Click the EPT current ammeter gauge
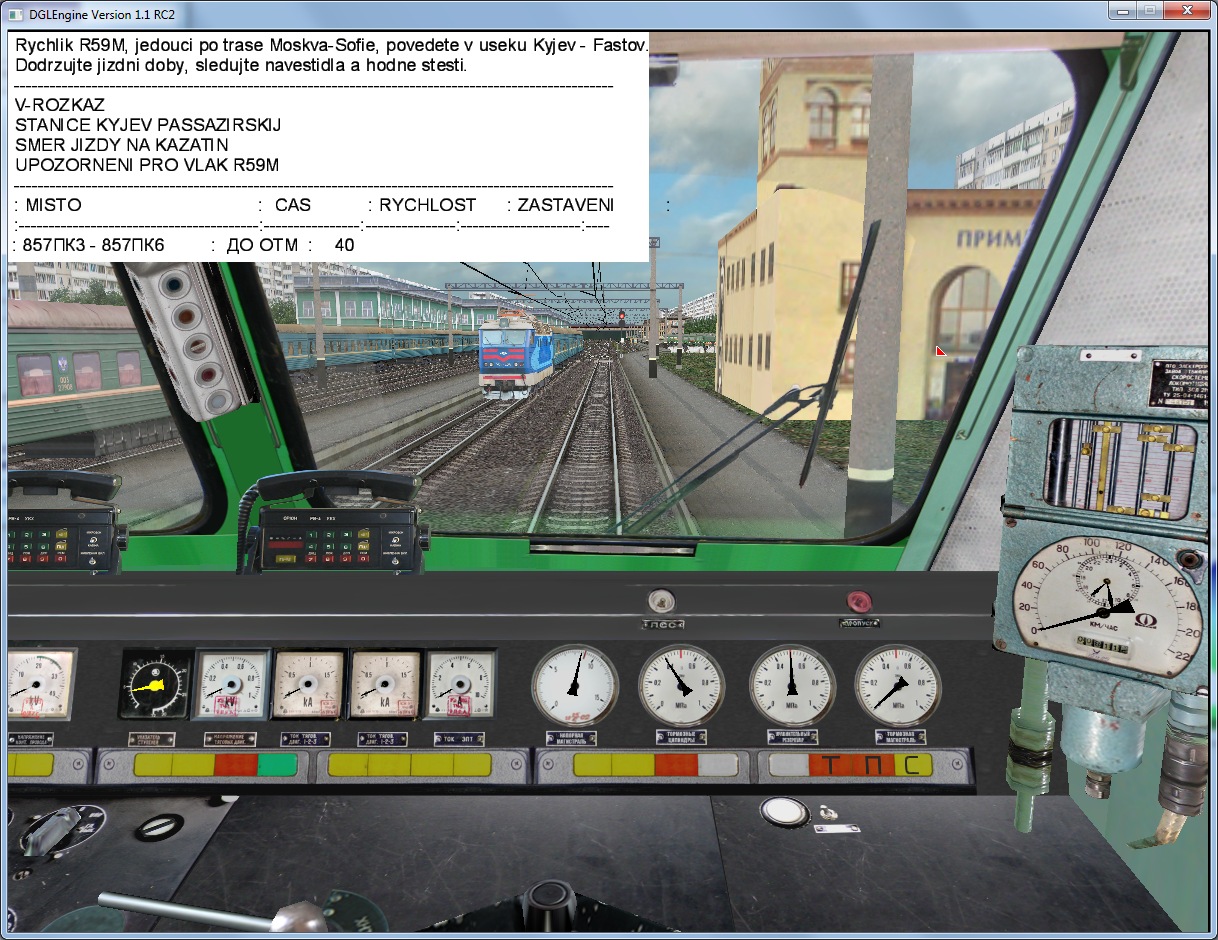Image resolution: width=1218 pixels, height=940 pixels. click(x=460, y=685)
